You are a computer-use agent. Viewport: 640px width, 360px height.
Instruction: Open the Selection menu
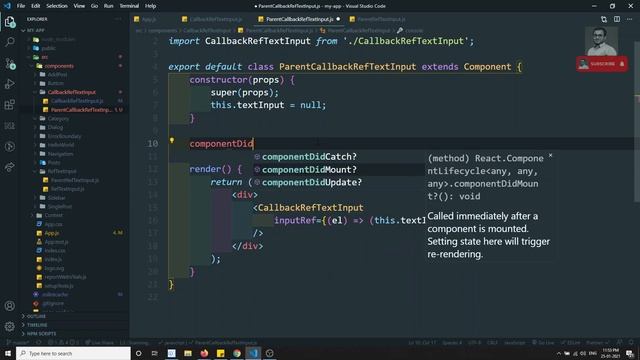57,6
